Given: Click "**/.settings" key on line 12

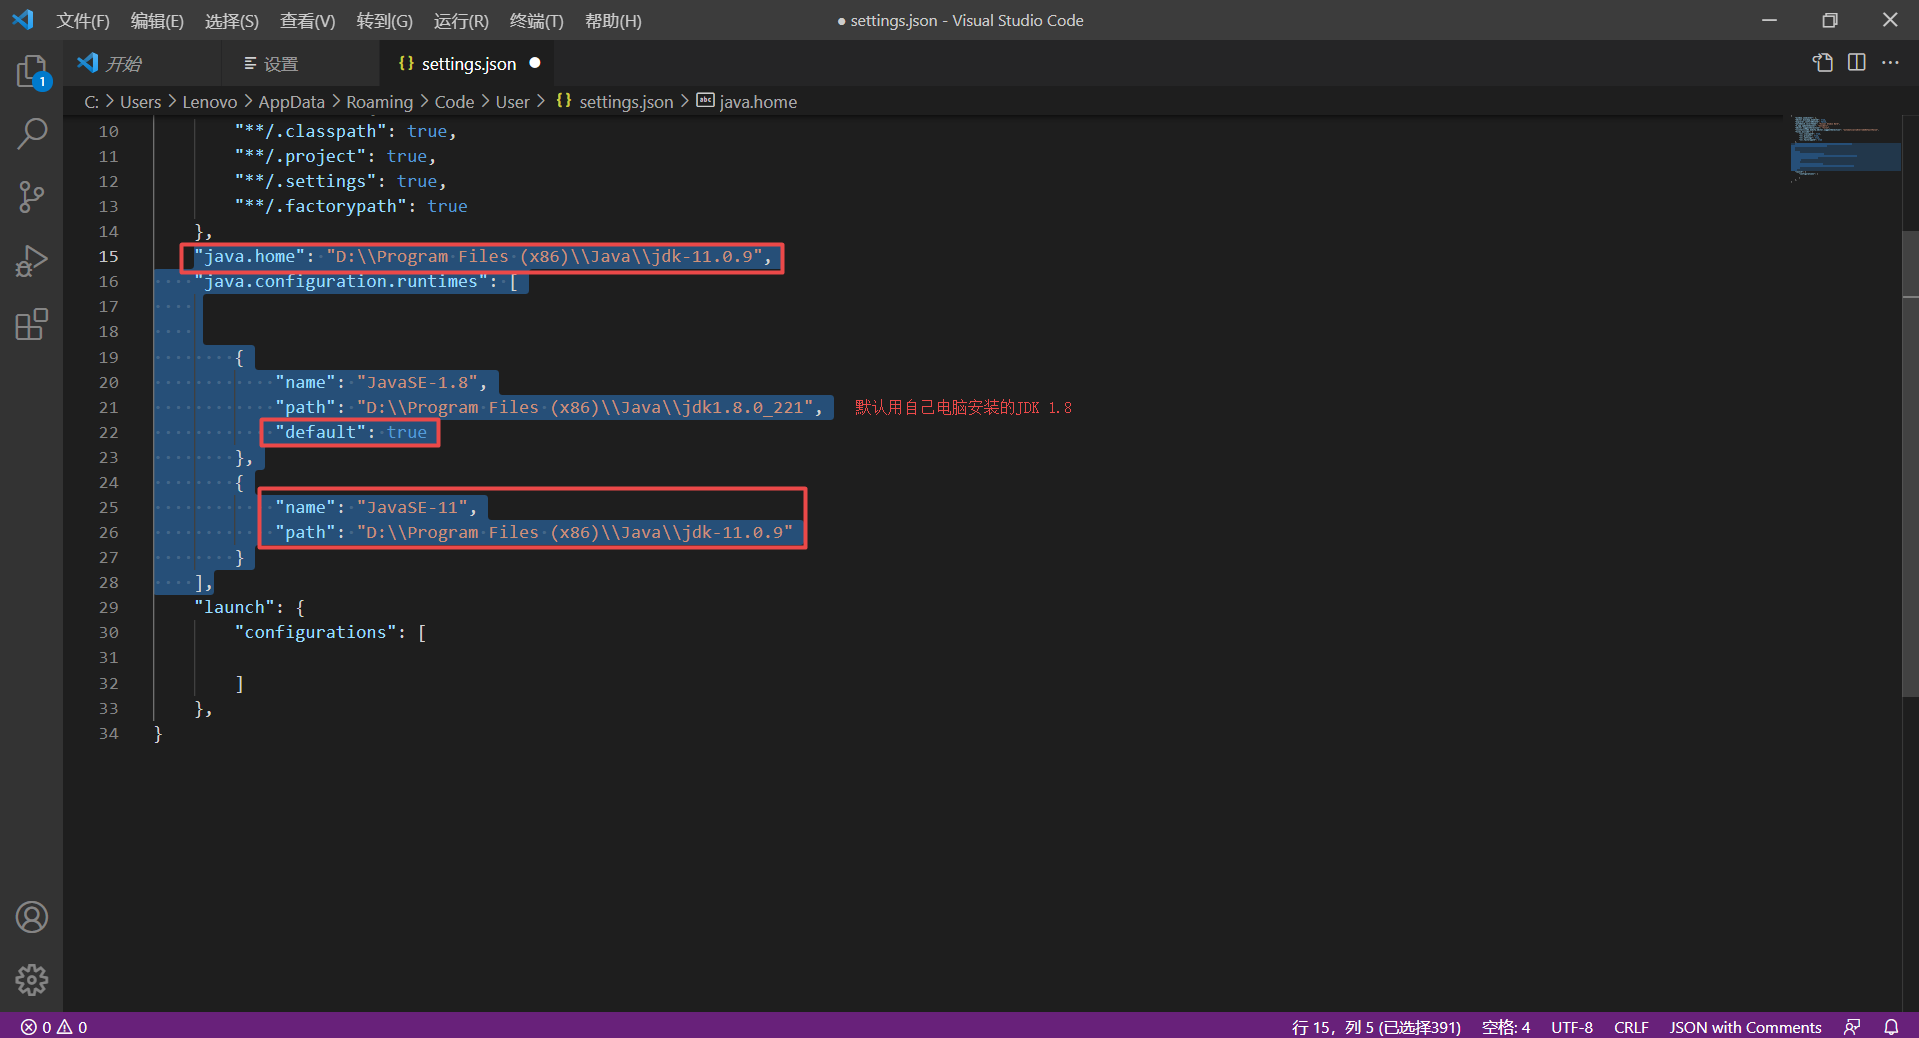Looking at the screenshot, I should 305,182.
